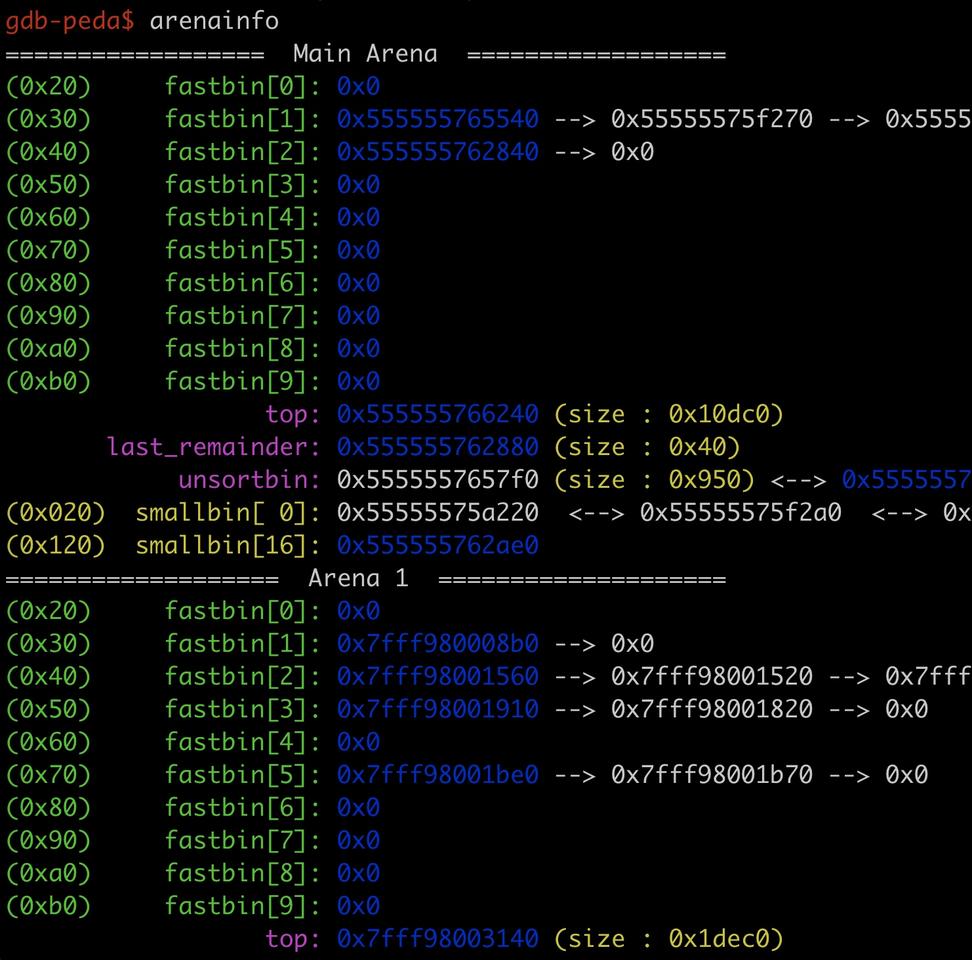Select unsortbin address 0x5555557657f0

438,480
